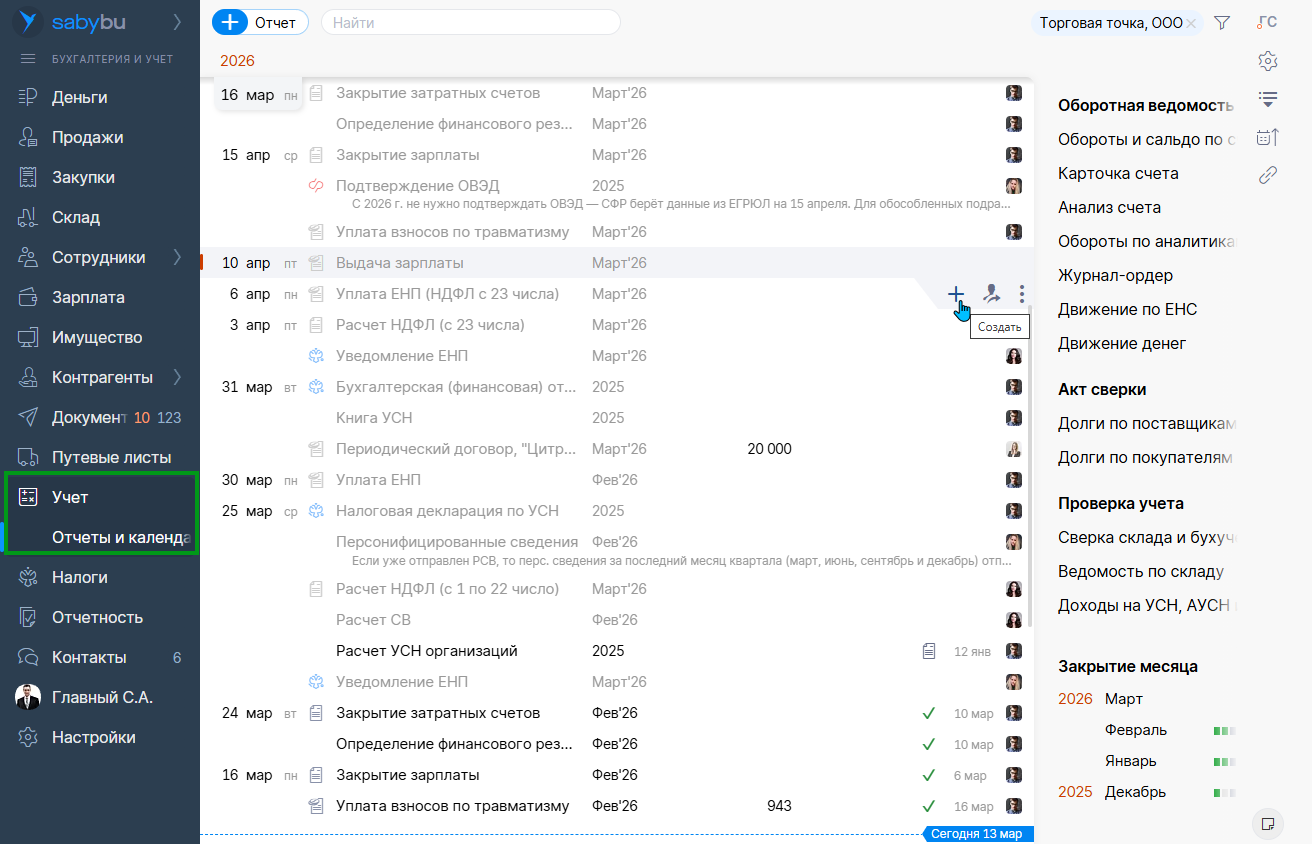Remove the Торговая точка, ООО filter
The image size is (1312, 844).
pyautogui.click(x=1191, y=23)
